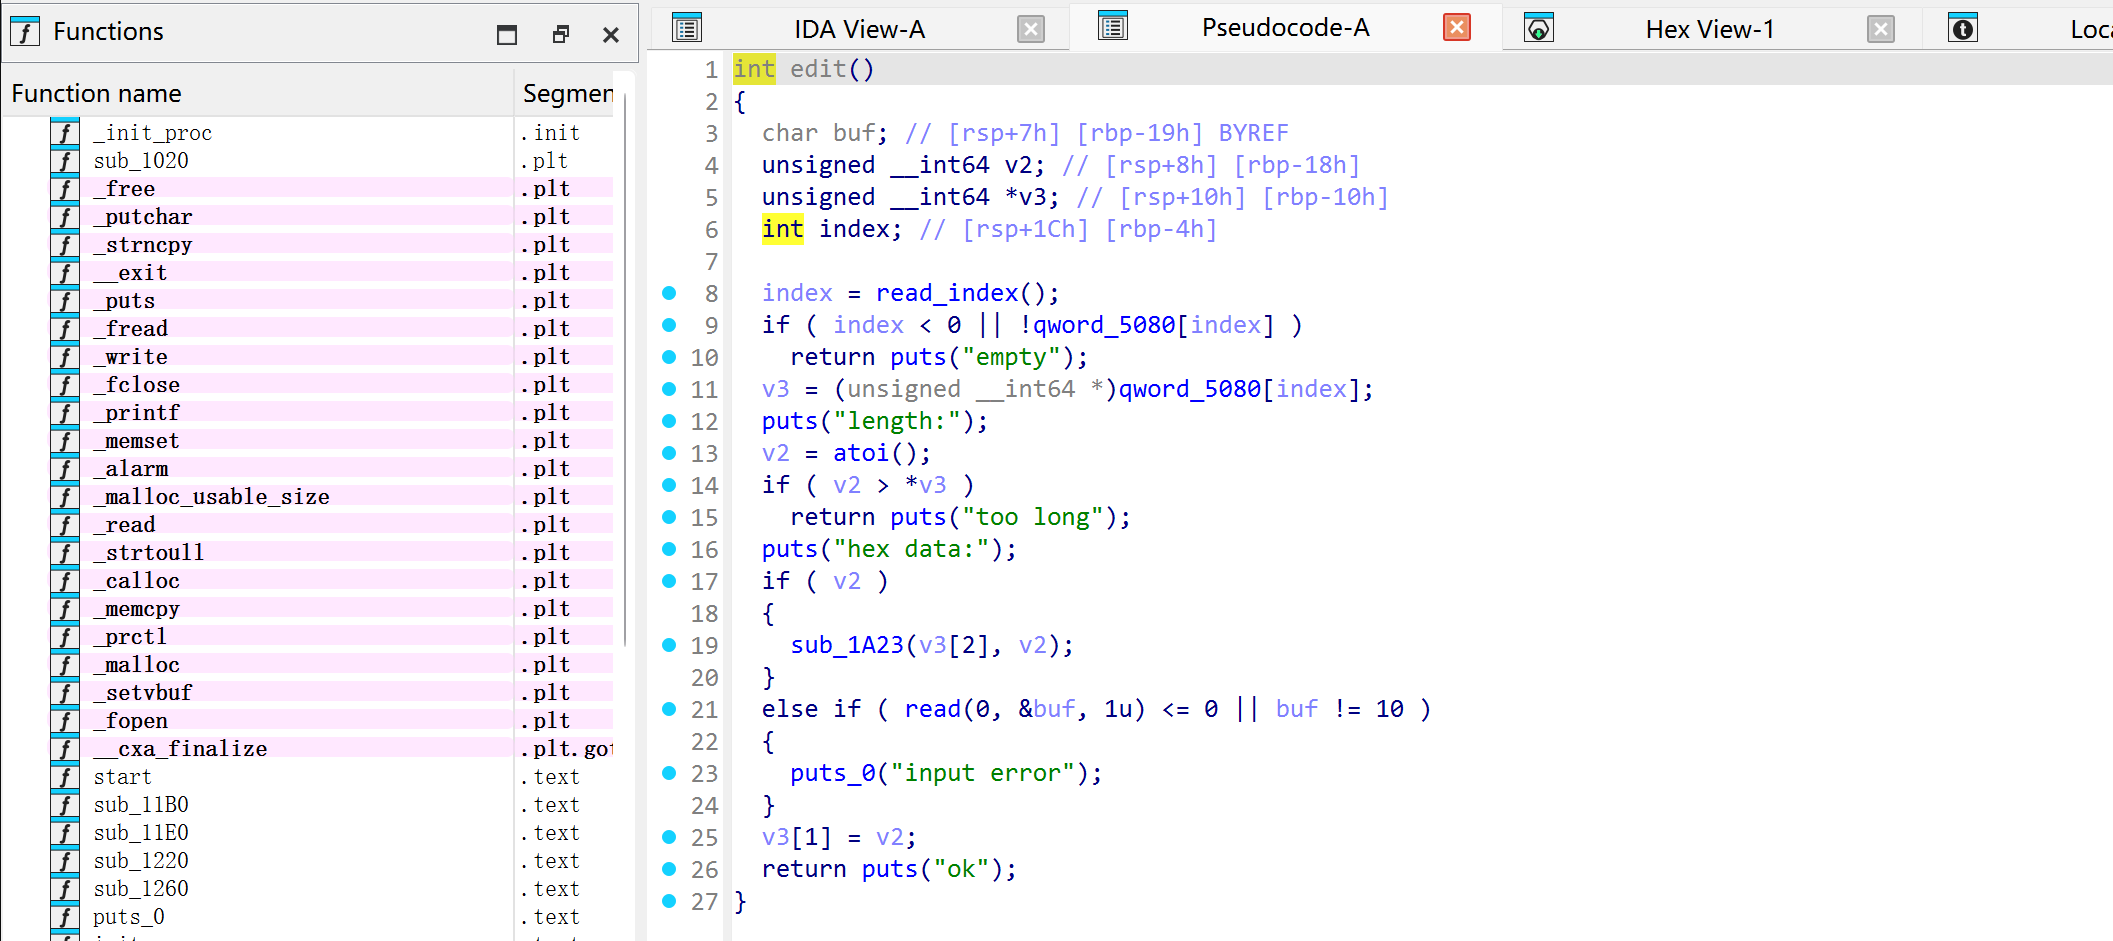Image resolution: width=2113 pixels, height=941 pixels.
Task: Close the IDA View-A tab
Action: click(1031, 29)
